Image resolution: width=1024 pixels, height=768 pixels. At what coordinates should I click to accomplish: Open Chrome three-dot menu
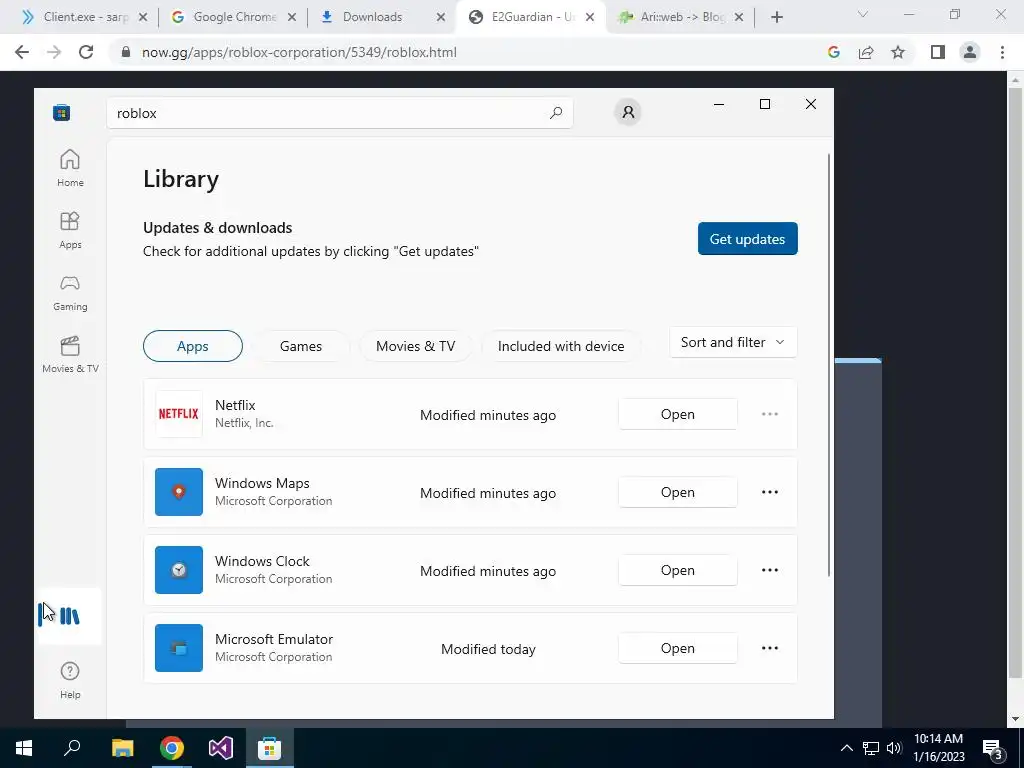[1002, 52]
